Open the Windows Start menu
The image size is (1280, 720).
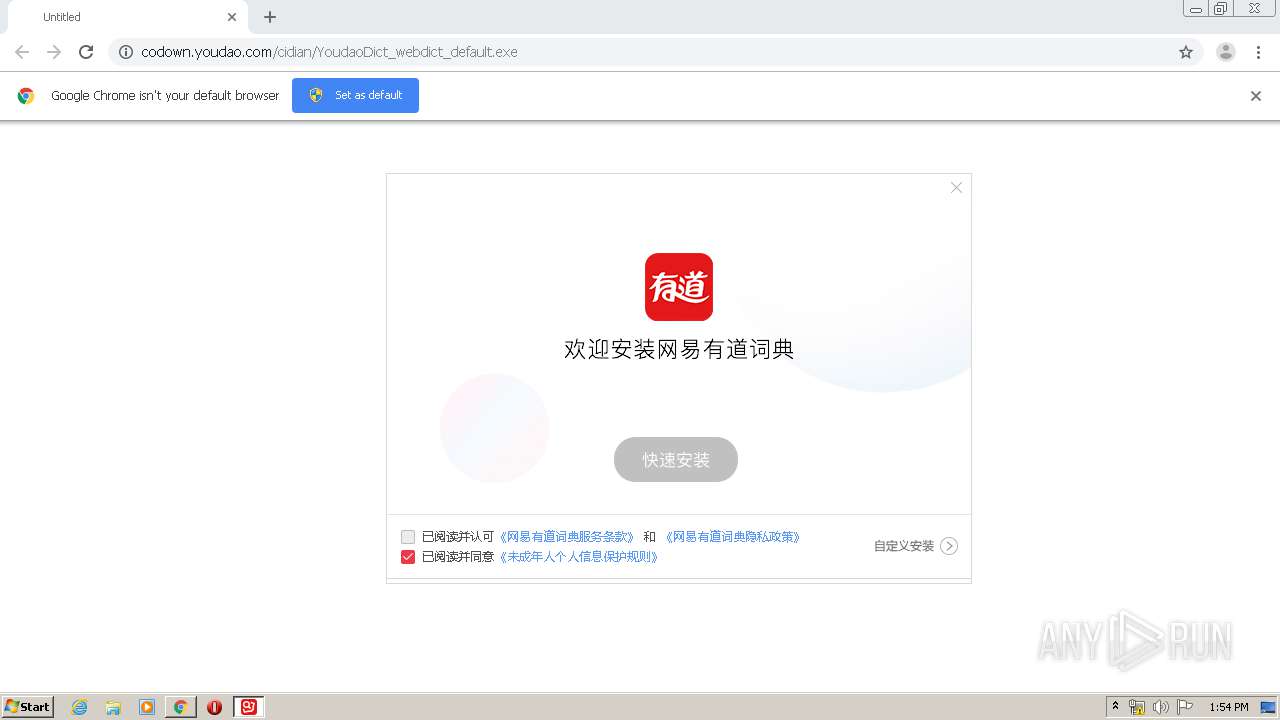(28, 707)
